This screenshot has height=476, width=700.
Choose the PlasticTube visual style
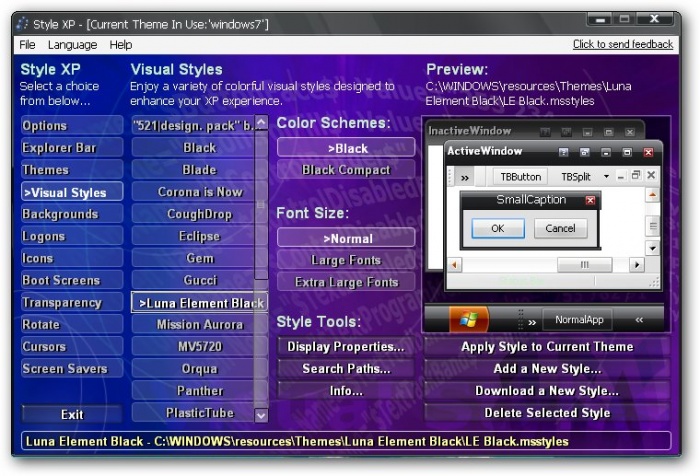193,413
